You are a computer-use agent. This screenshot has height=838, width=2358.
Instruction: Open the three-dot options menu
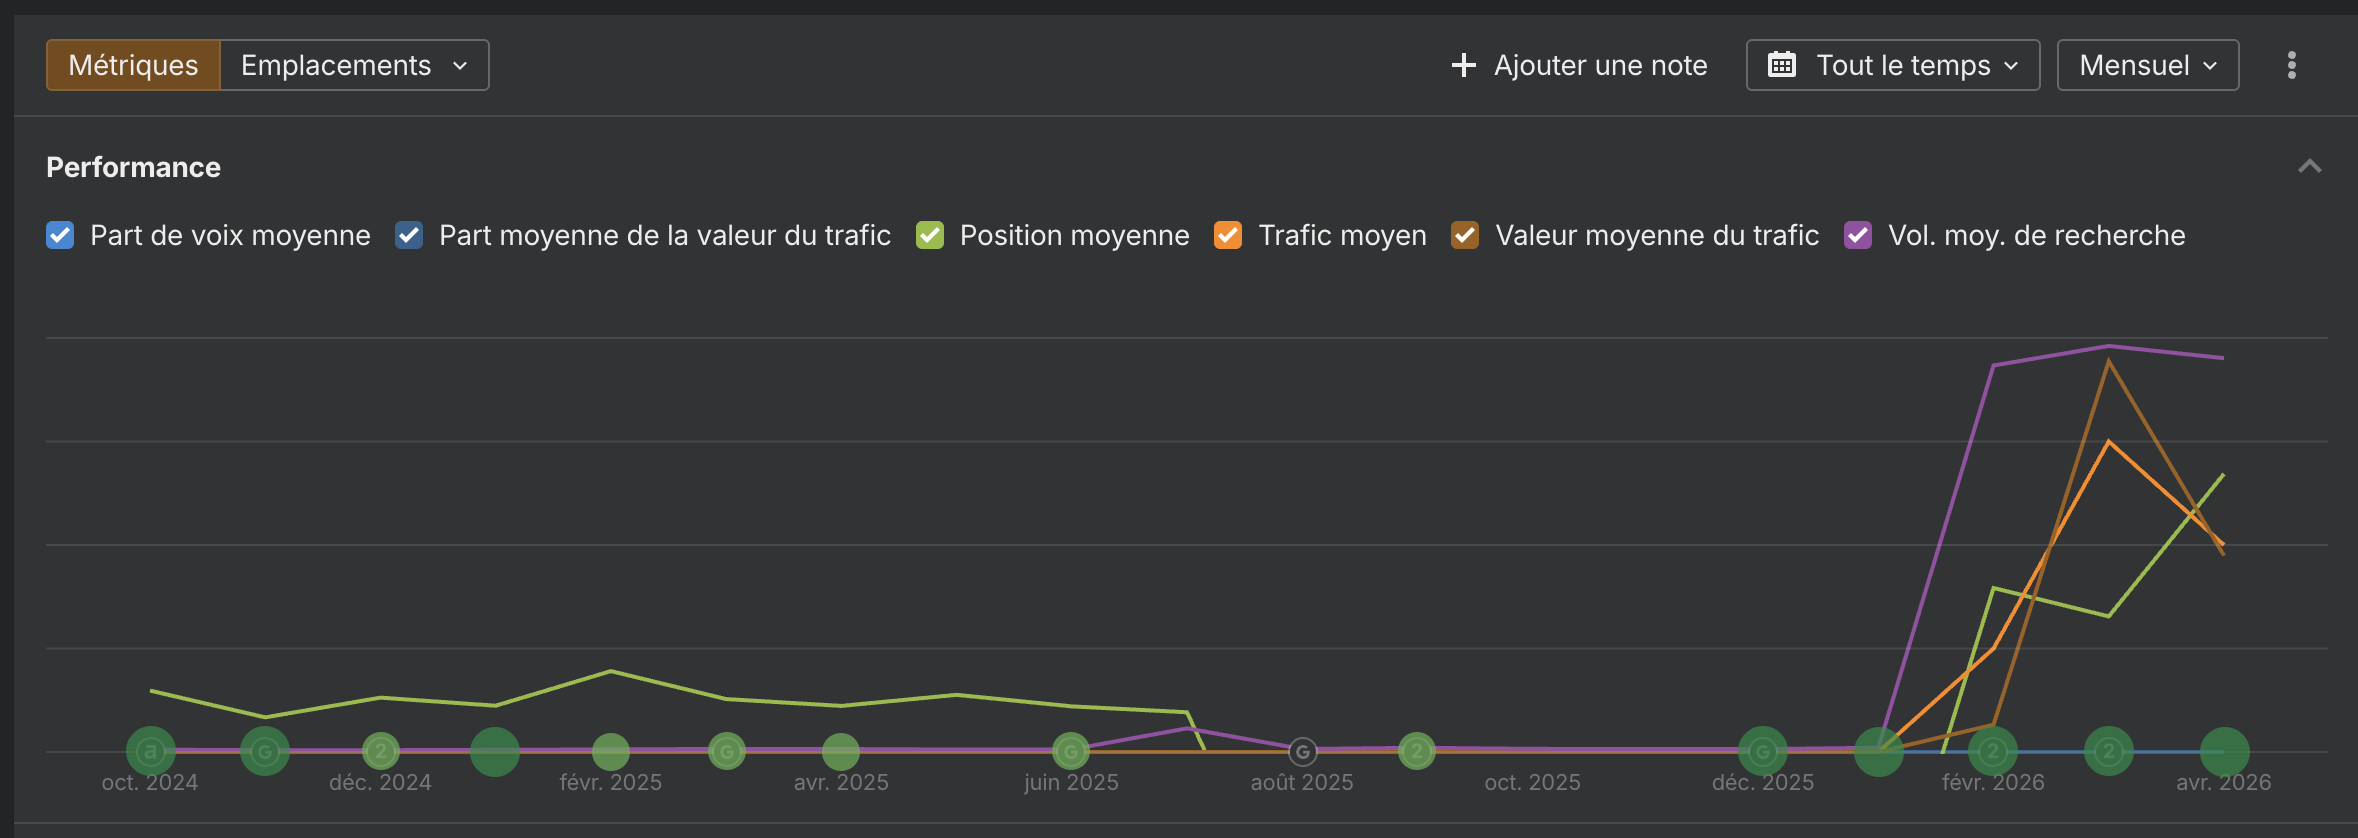pyautogui.click(x=2293, y=64)
